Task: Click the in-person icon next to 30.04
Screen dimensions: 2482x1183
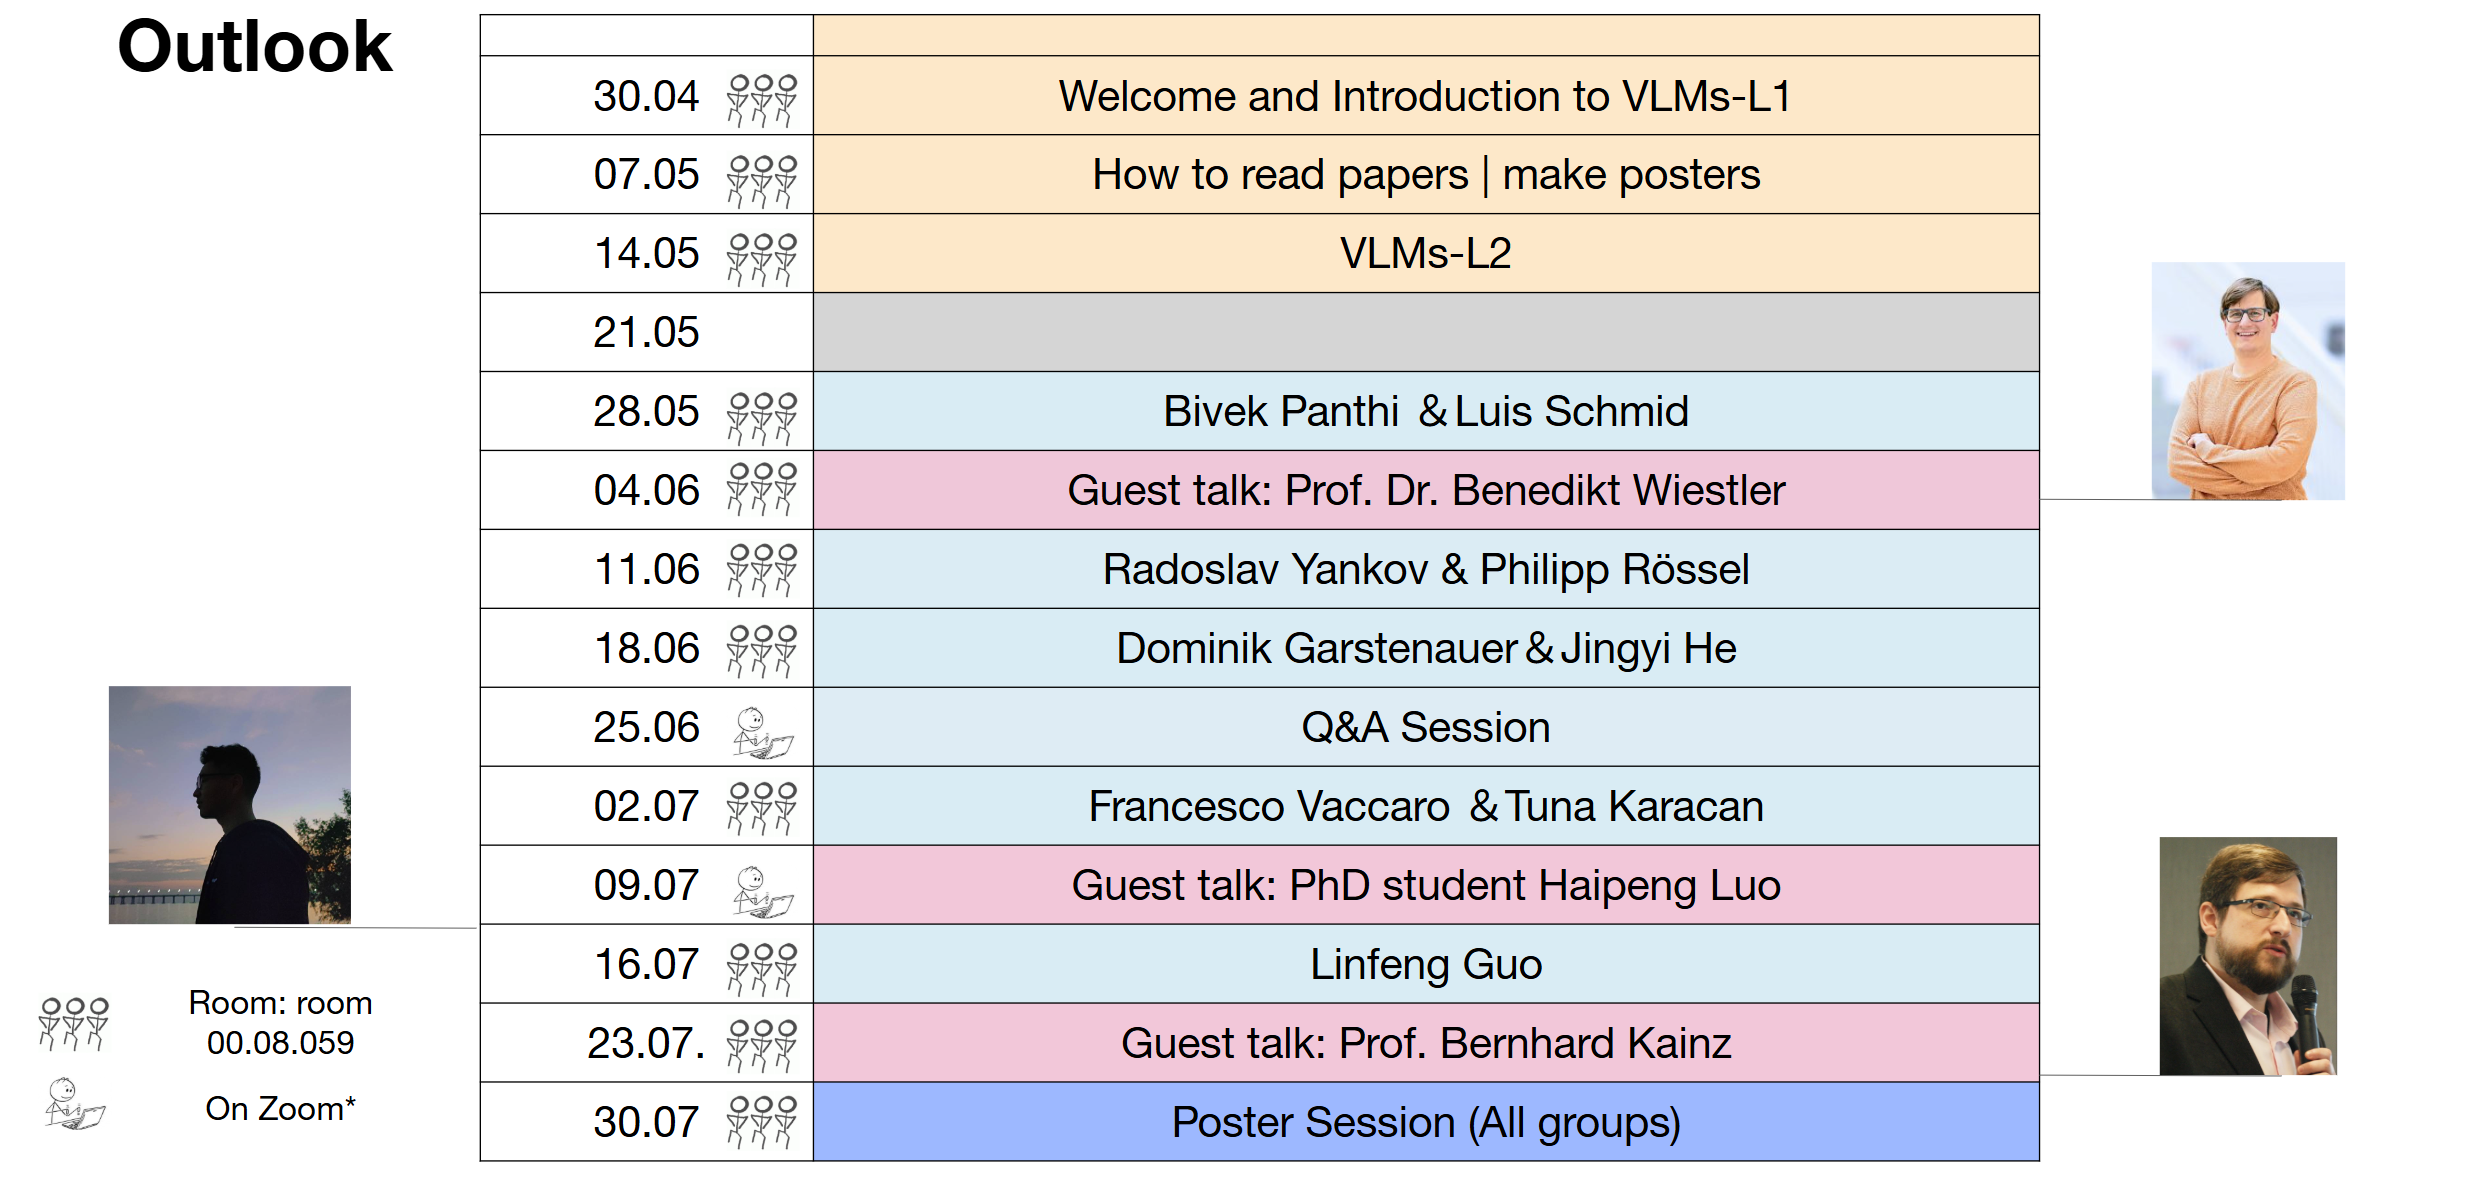Action: coord(762,100)
